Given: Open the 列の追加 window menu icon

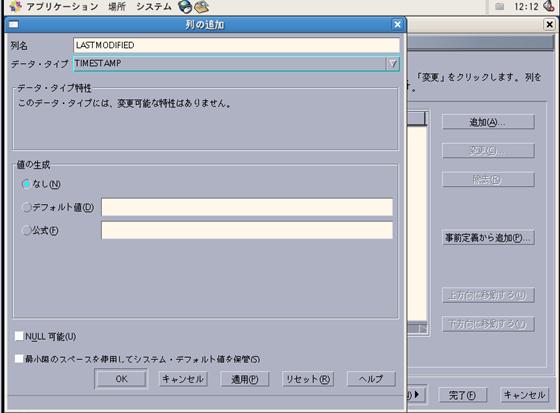Looking at the screenshot, I should click(x=13, y=24).
